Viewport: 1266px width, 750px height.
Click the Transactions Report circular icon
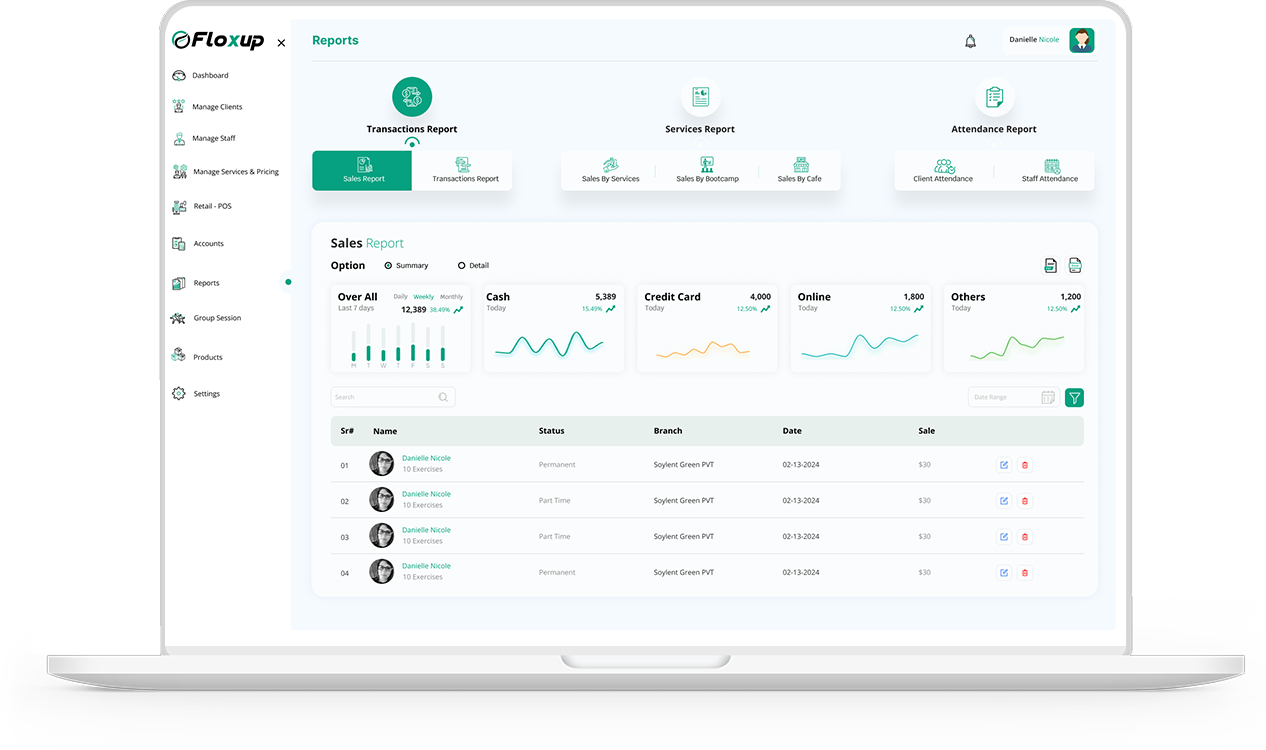pyautogui.click(x=412, y=97)
